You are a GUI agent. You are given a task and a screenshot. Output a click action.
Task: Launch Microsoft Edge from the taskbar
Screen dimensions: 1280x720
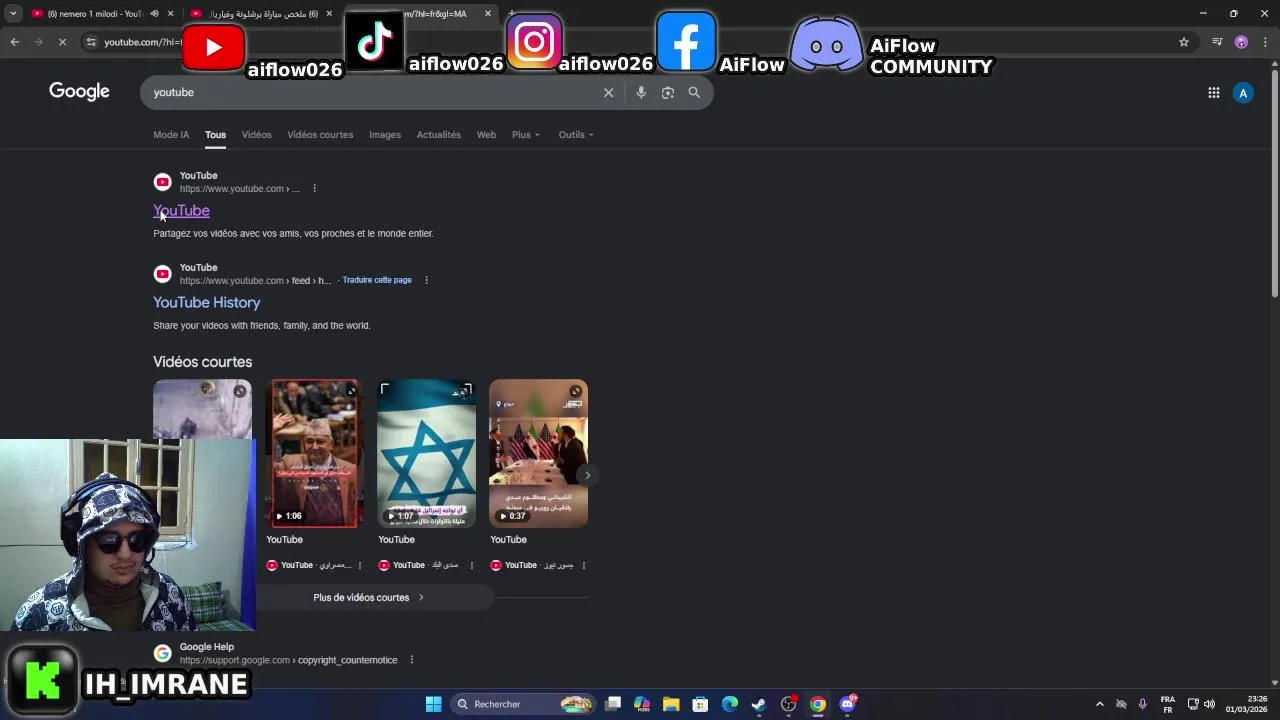coord(730,704)
